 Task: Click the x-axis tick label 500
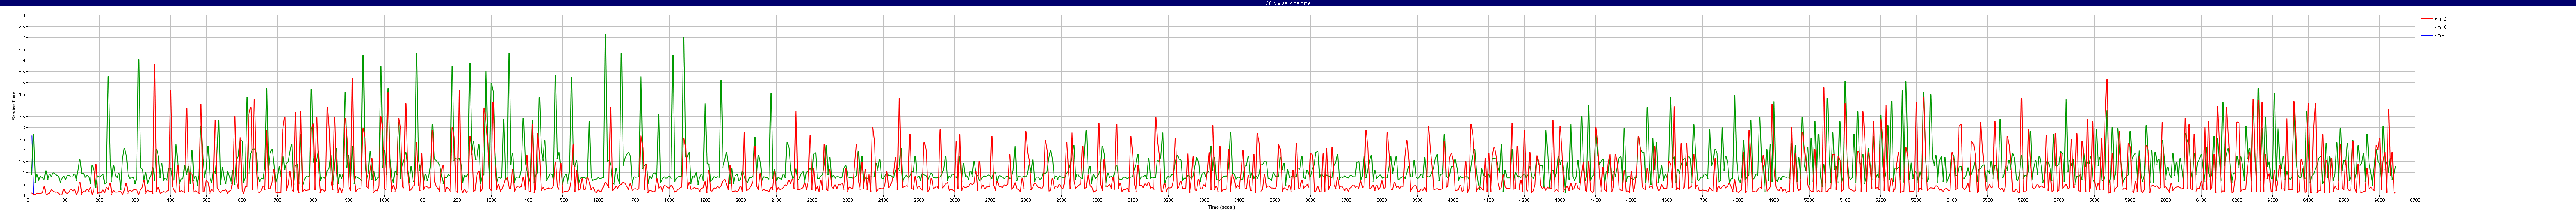[x=206, y=200]
